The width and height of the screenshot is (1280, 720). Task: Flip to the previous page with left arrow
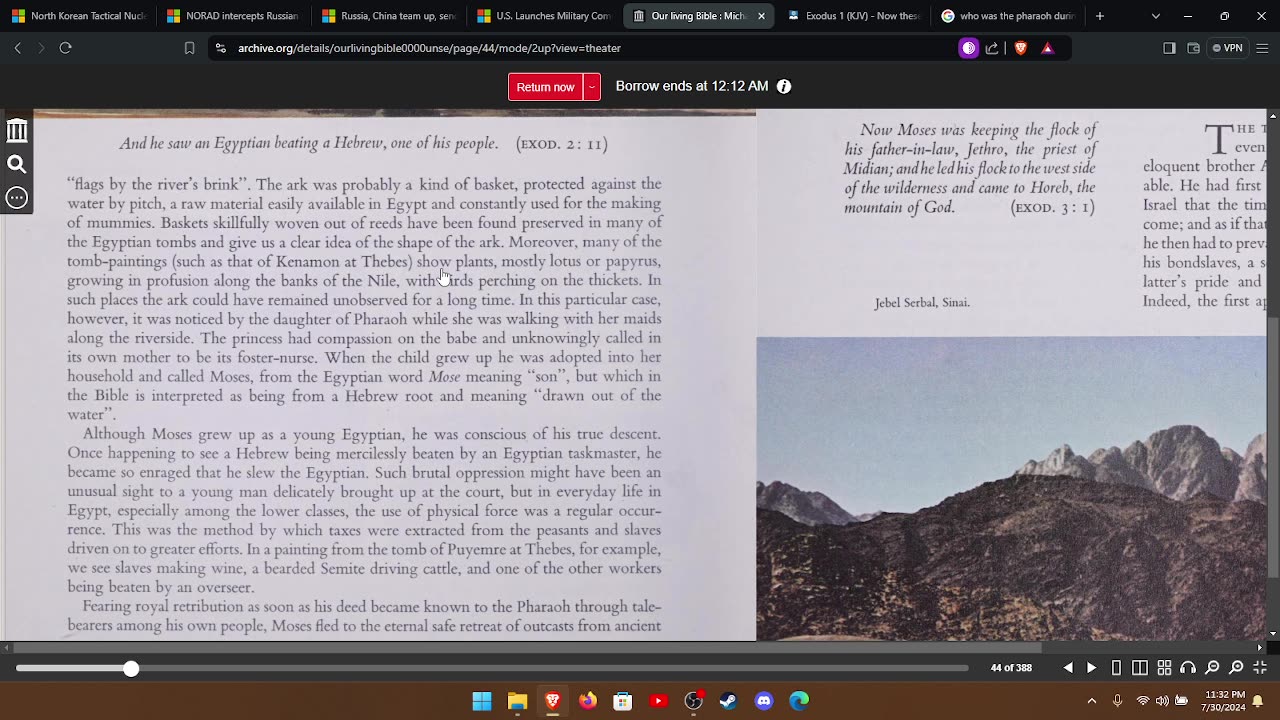[1068, 668]
